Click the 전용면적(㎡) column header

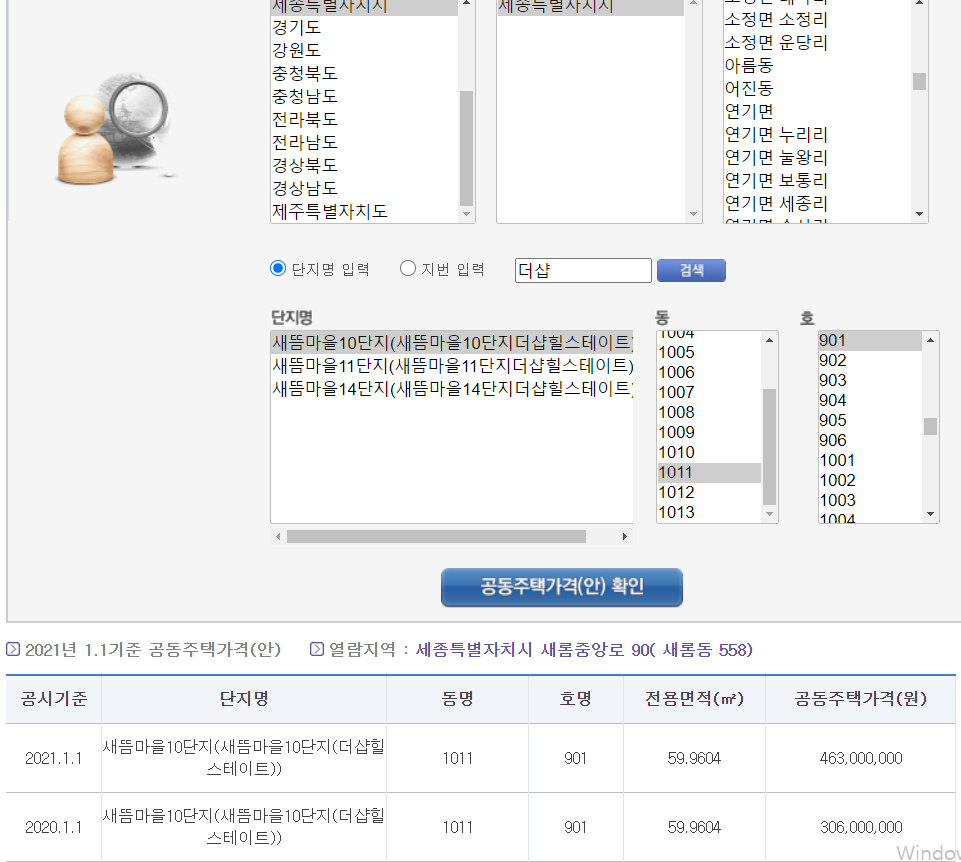point(694,699)
